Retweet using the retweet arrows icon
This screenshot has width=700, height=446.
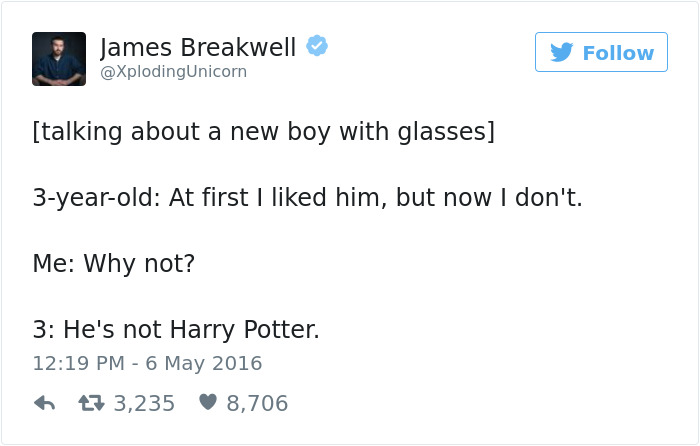(91, 404)
